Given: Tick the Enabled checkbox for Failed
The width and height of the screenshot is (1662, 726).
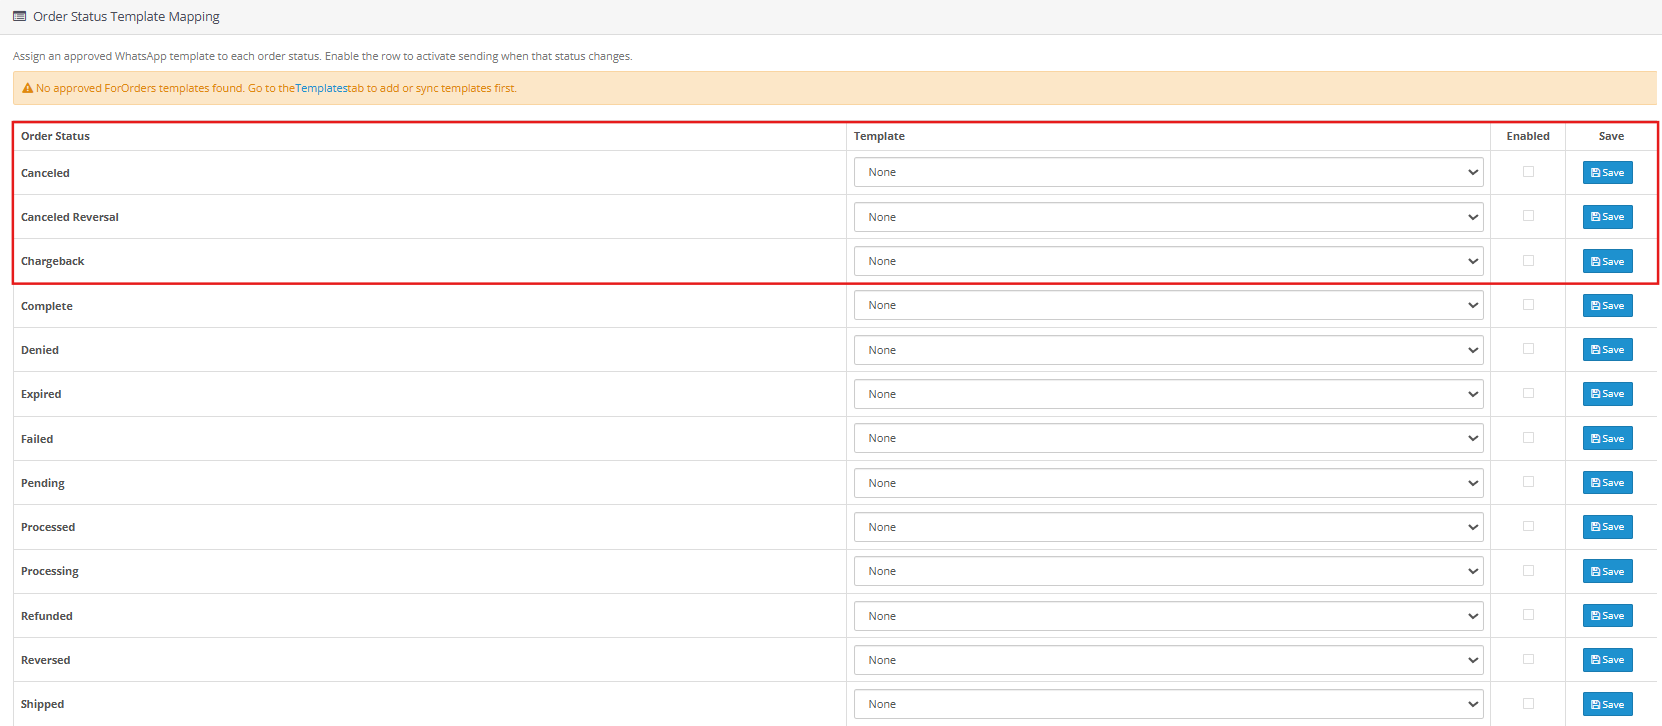Looking at the screenshot, I should pyautogui.click(x=1528, y=437).
